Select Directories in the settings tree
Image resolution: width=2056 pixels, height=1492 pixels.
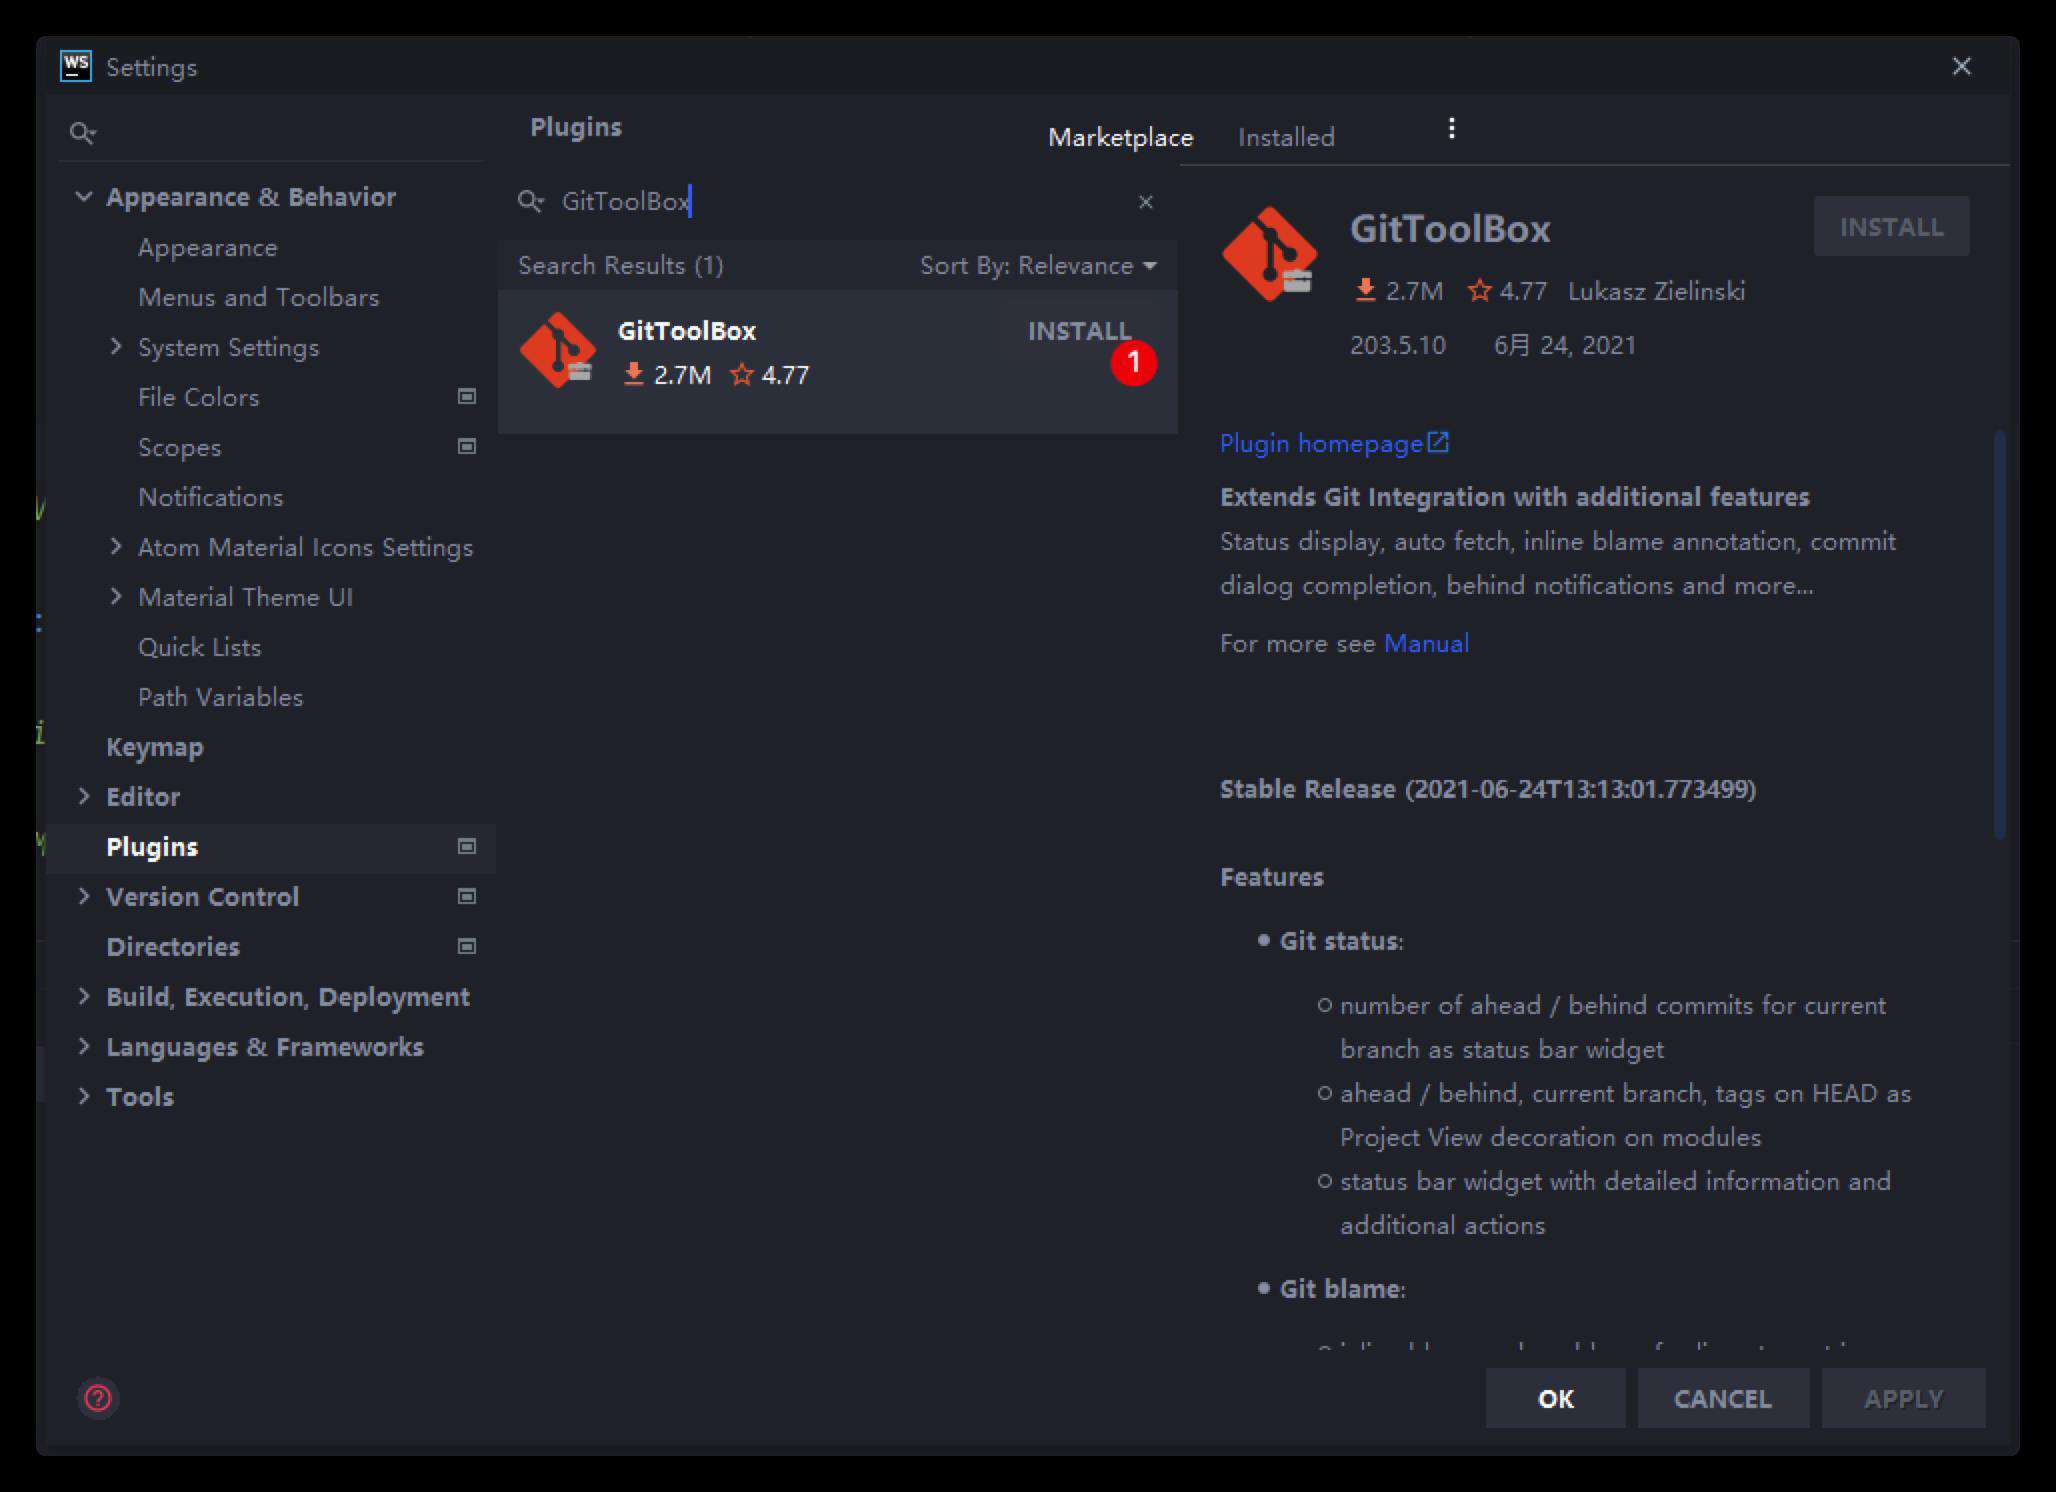coord(173,947)
